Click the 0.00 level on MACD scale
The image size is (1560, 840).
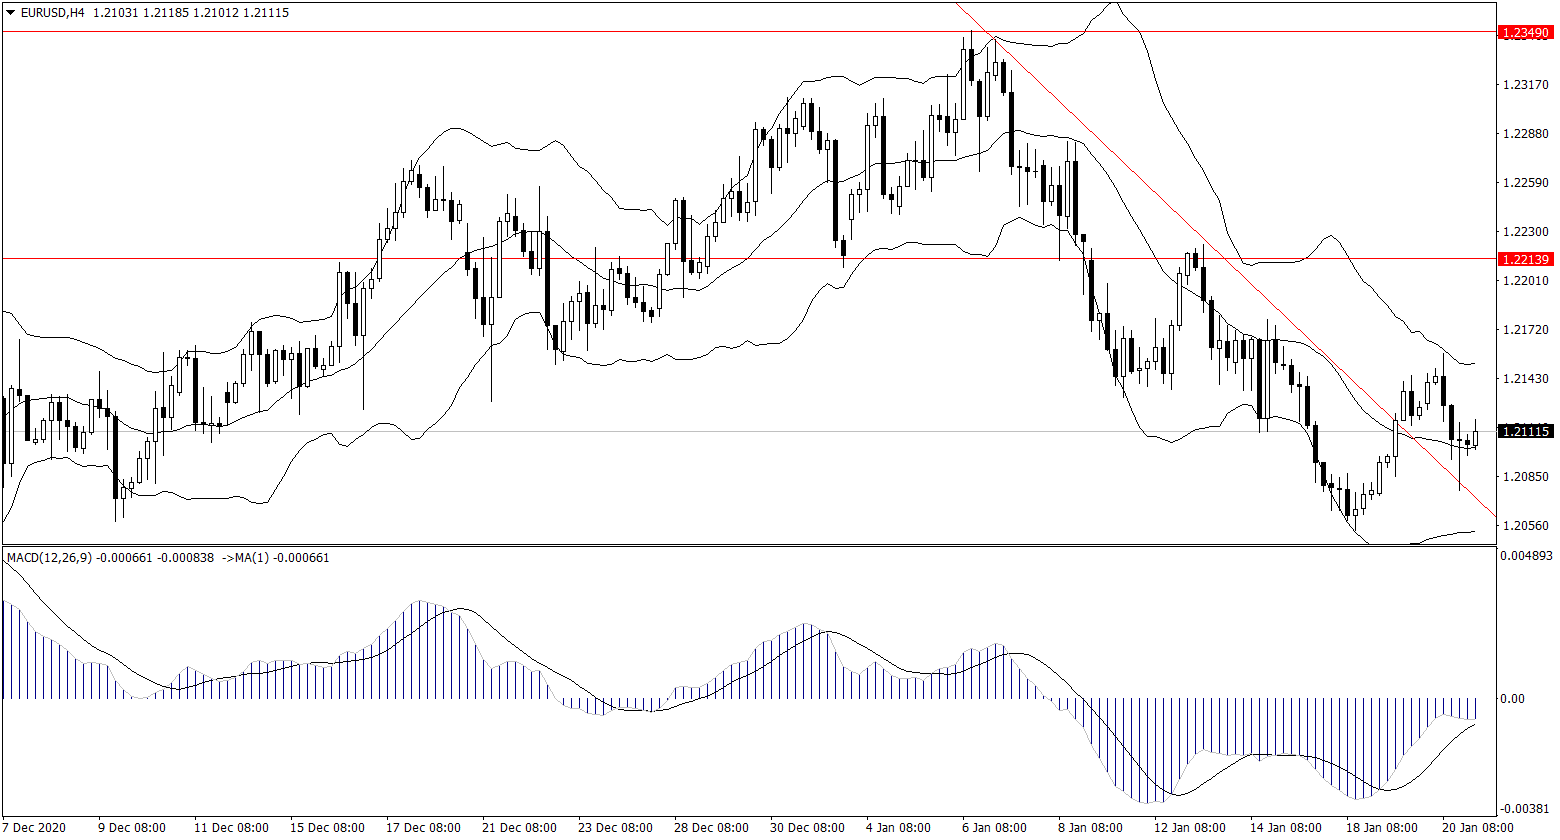(x=1510, y=698)
